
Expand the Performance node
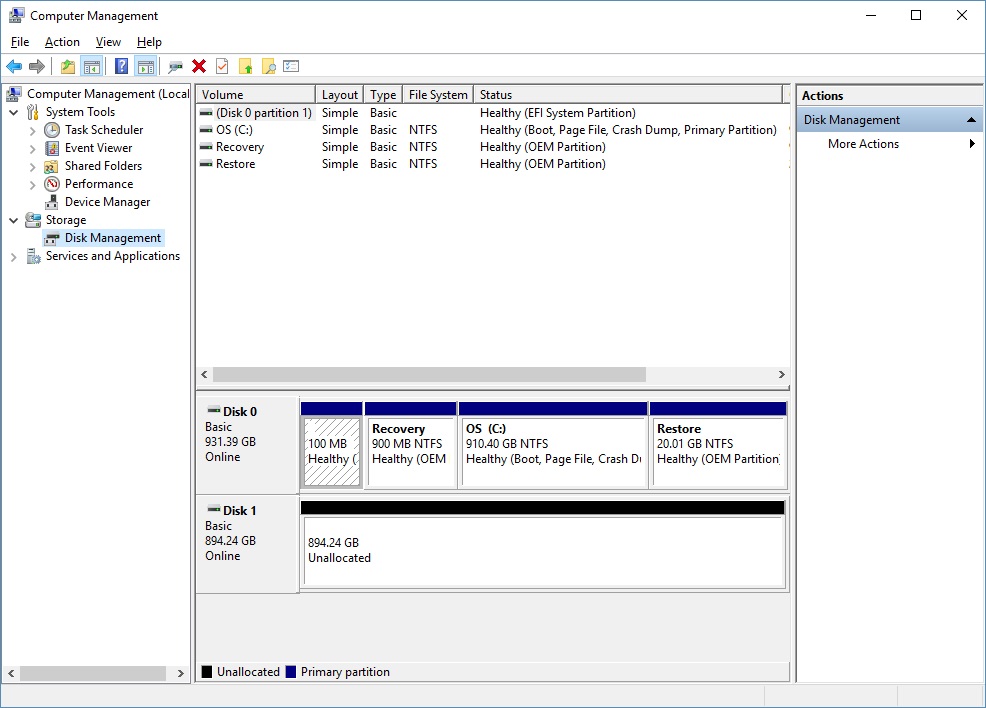click(x=33, y=185)
